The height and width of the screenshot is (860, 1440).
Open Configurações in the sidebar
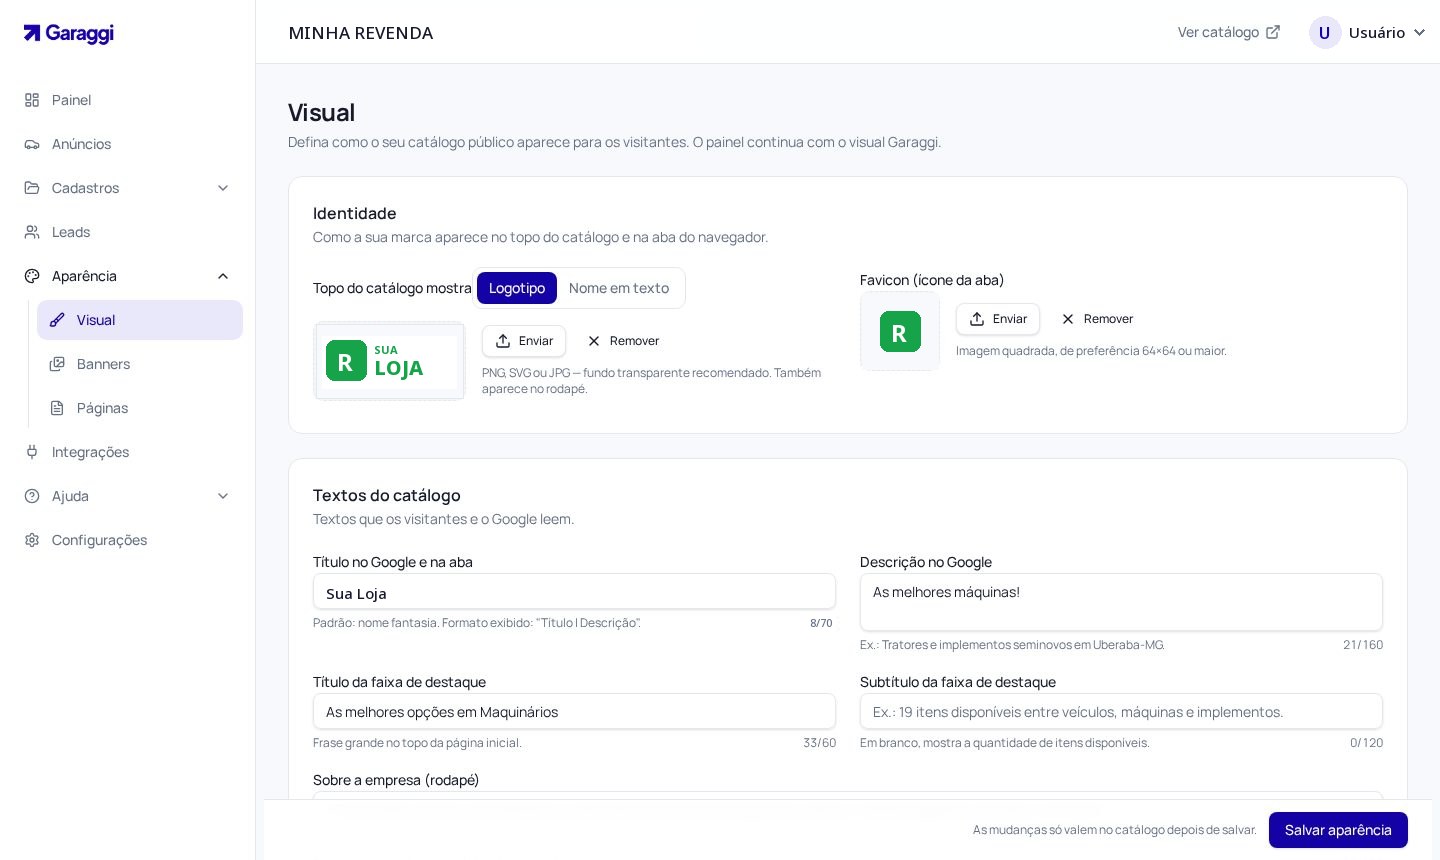127,540
